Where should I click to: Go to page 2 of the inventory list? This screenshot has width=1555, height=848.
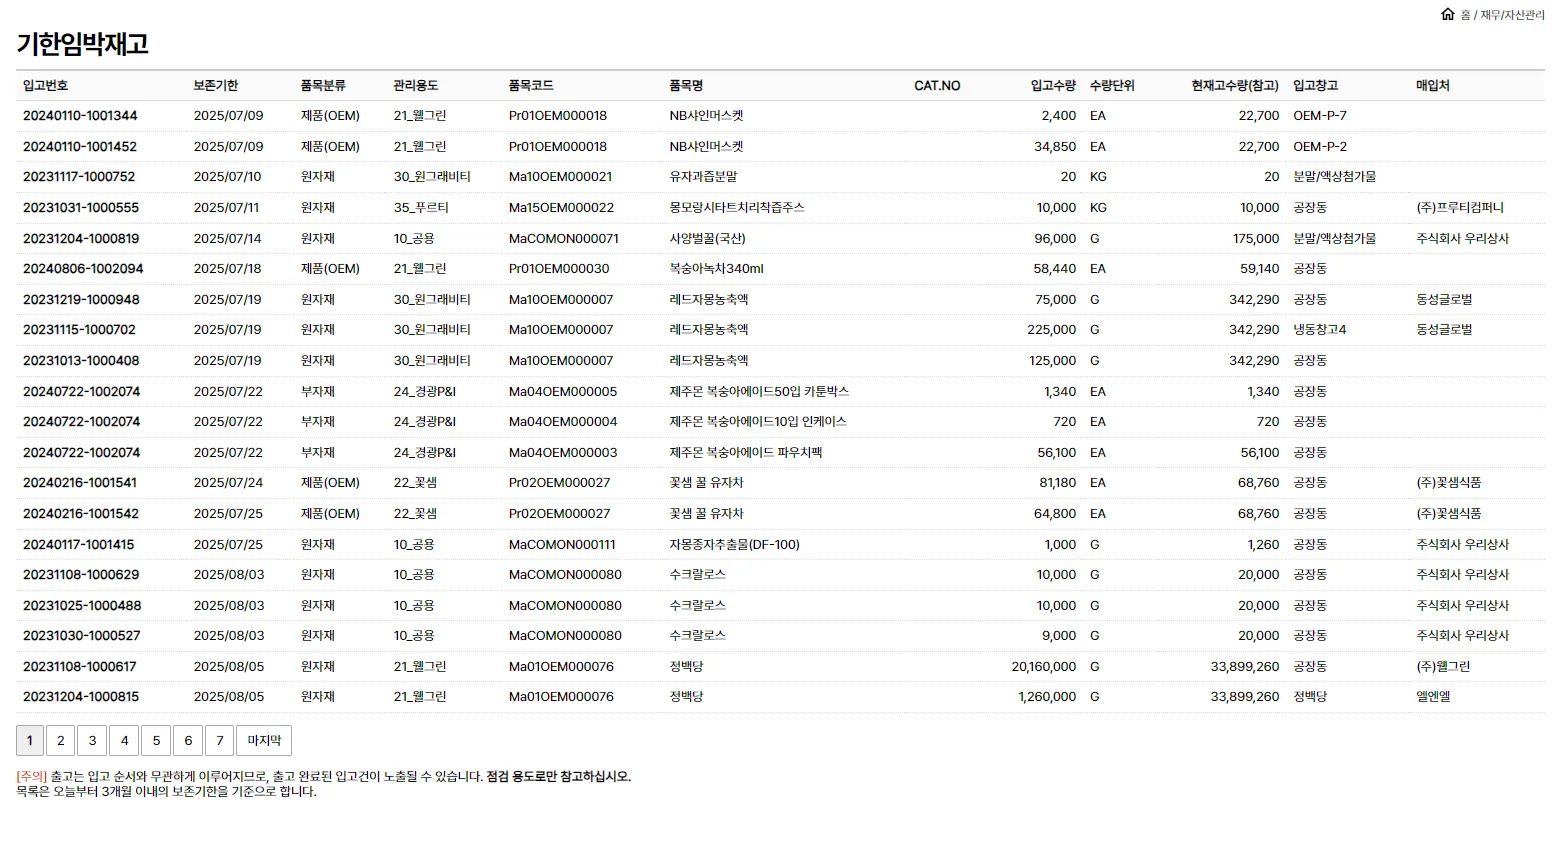(60, 740)
